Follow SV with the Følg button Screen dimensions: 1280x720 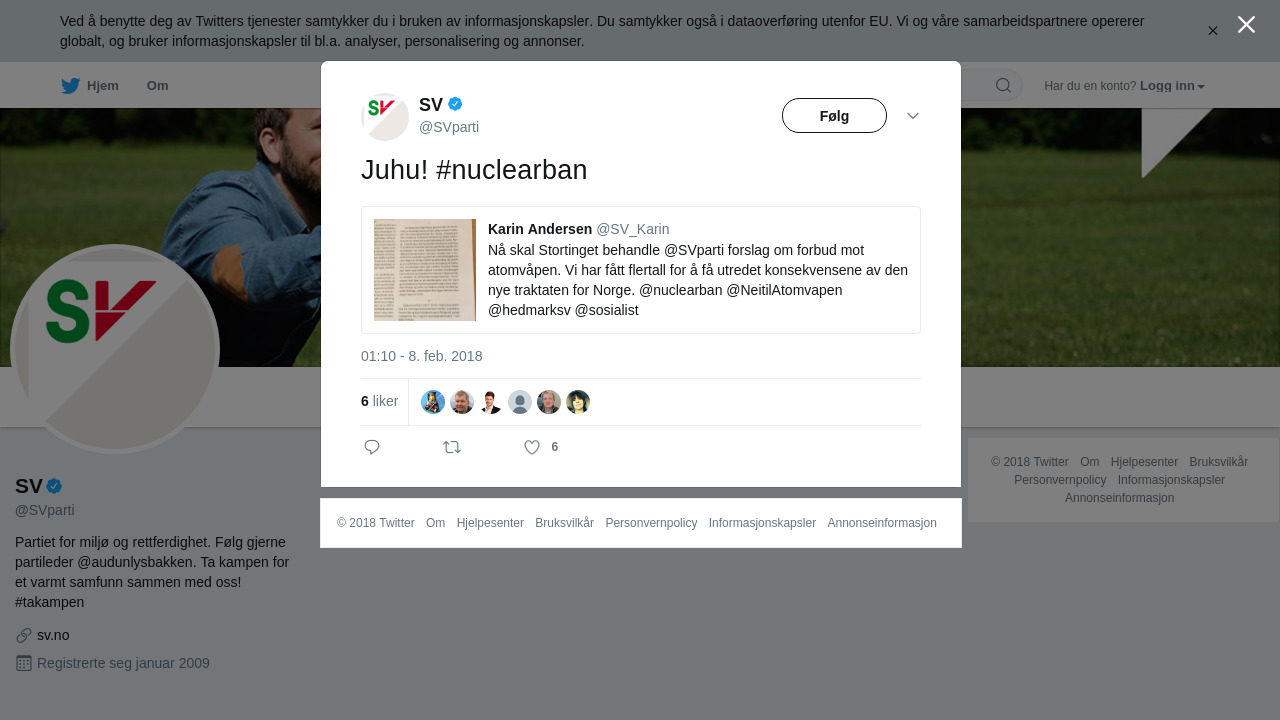click(x=834, y=116)
